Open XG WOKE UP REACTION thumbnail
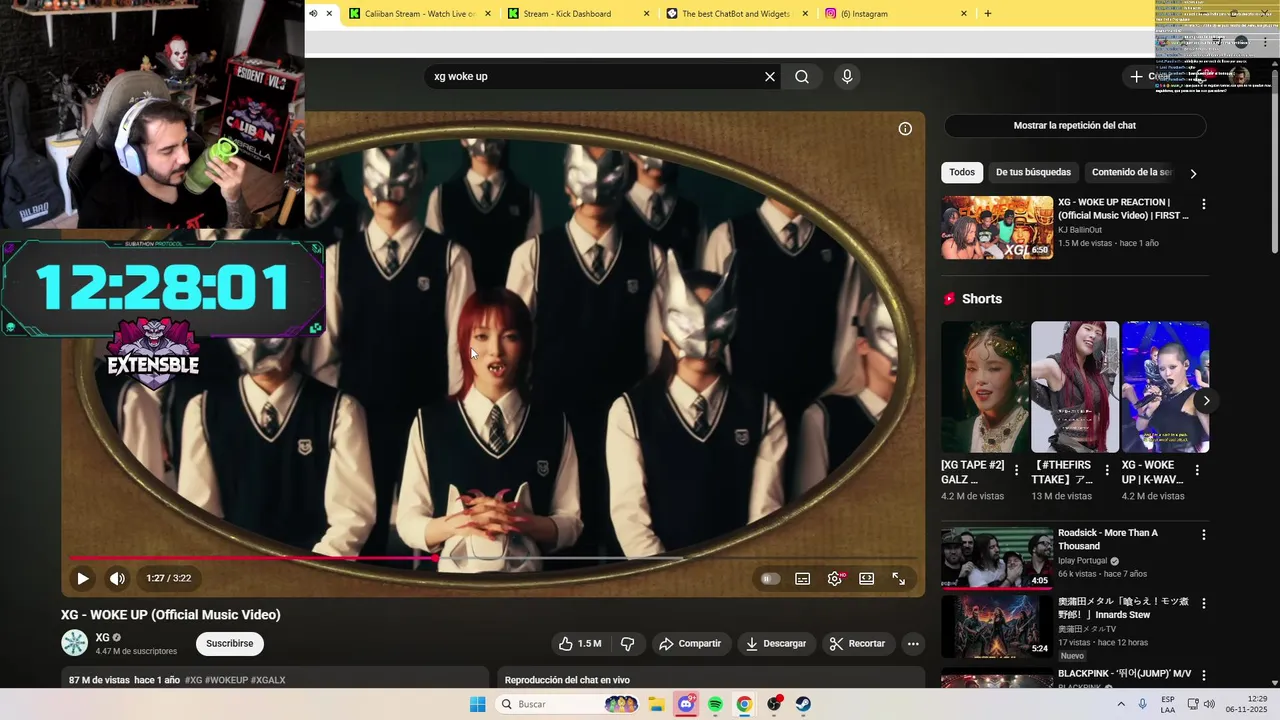This screenshot has height=720, width=1280. 997,227
